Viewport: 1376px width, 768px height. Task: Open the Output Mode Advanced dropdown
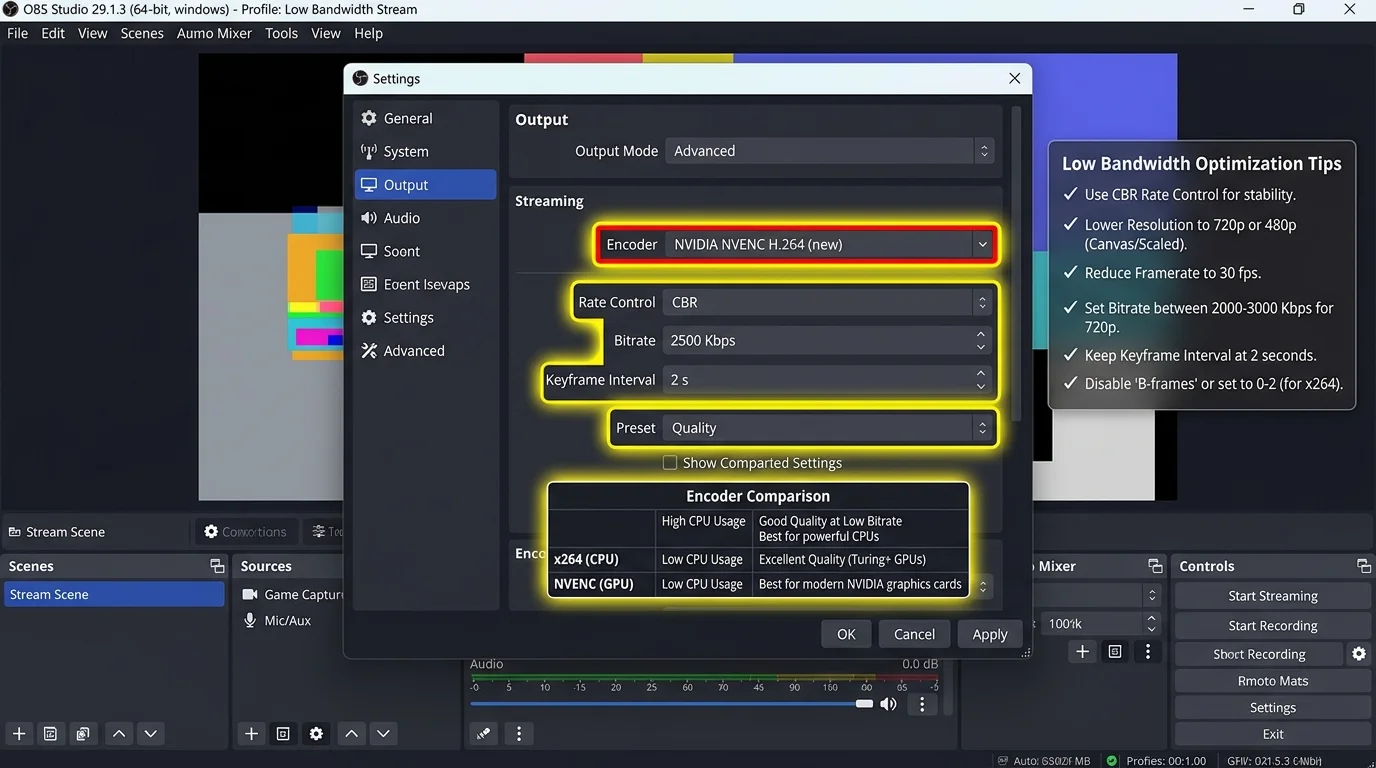coord(829,151)
